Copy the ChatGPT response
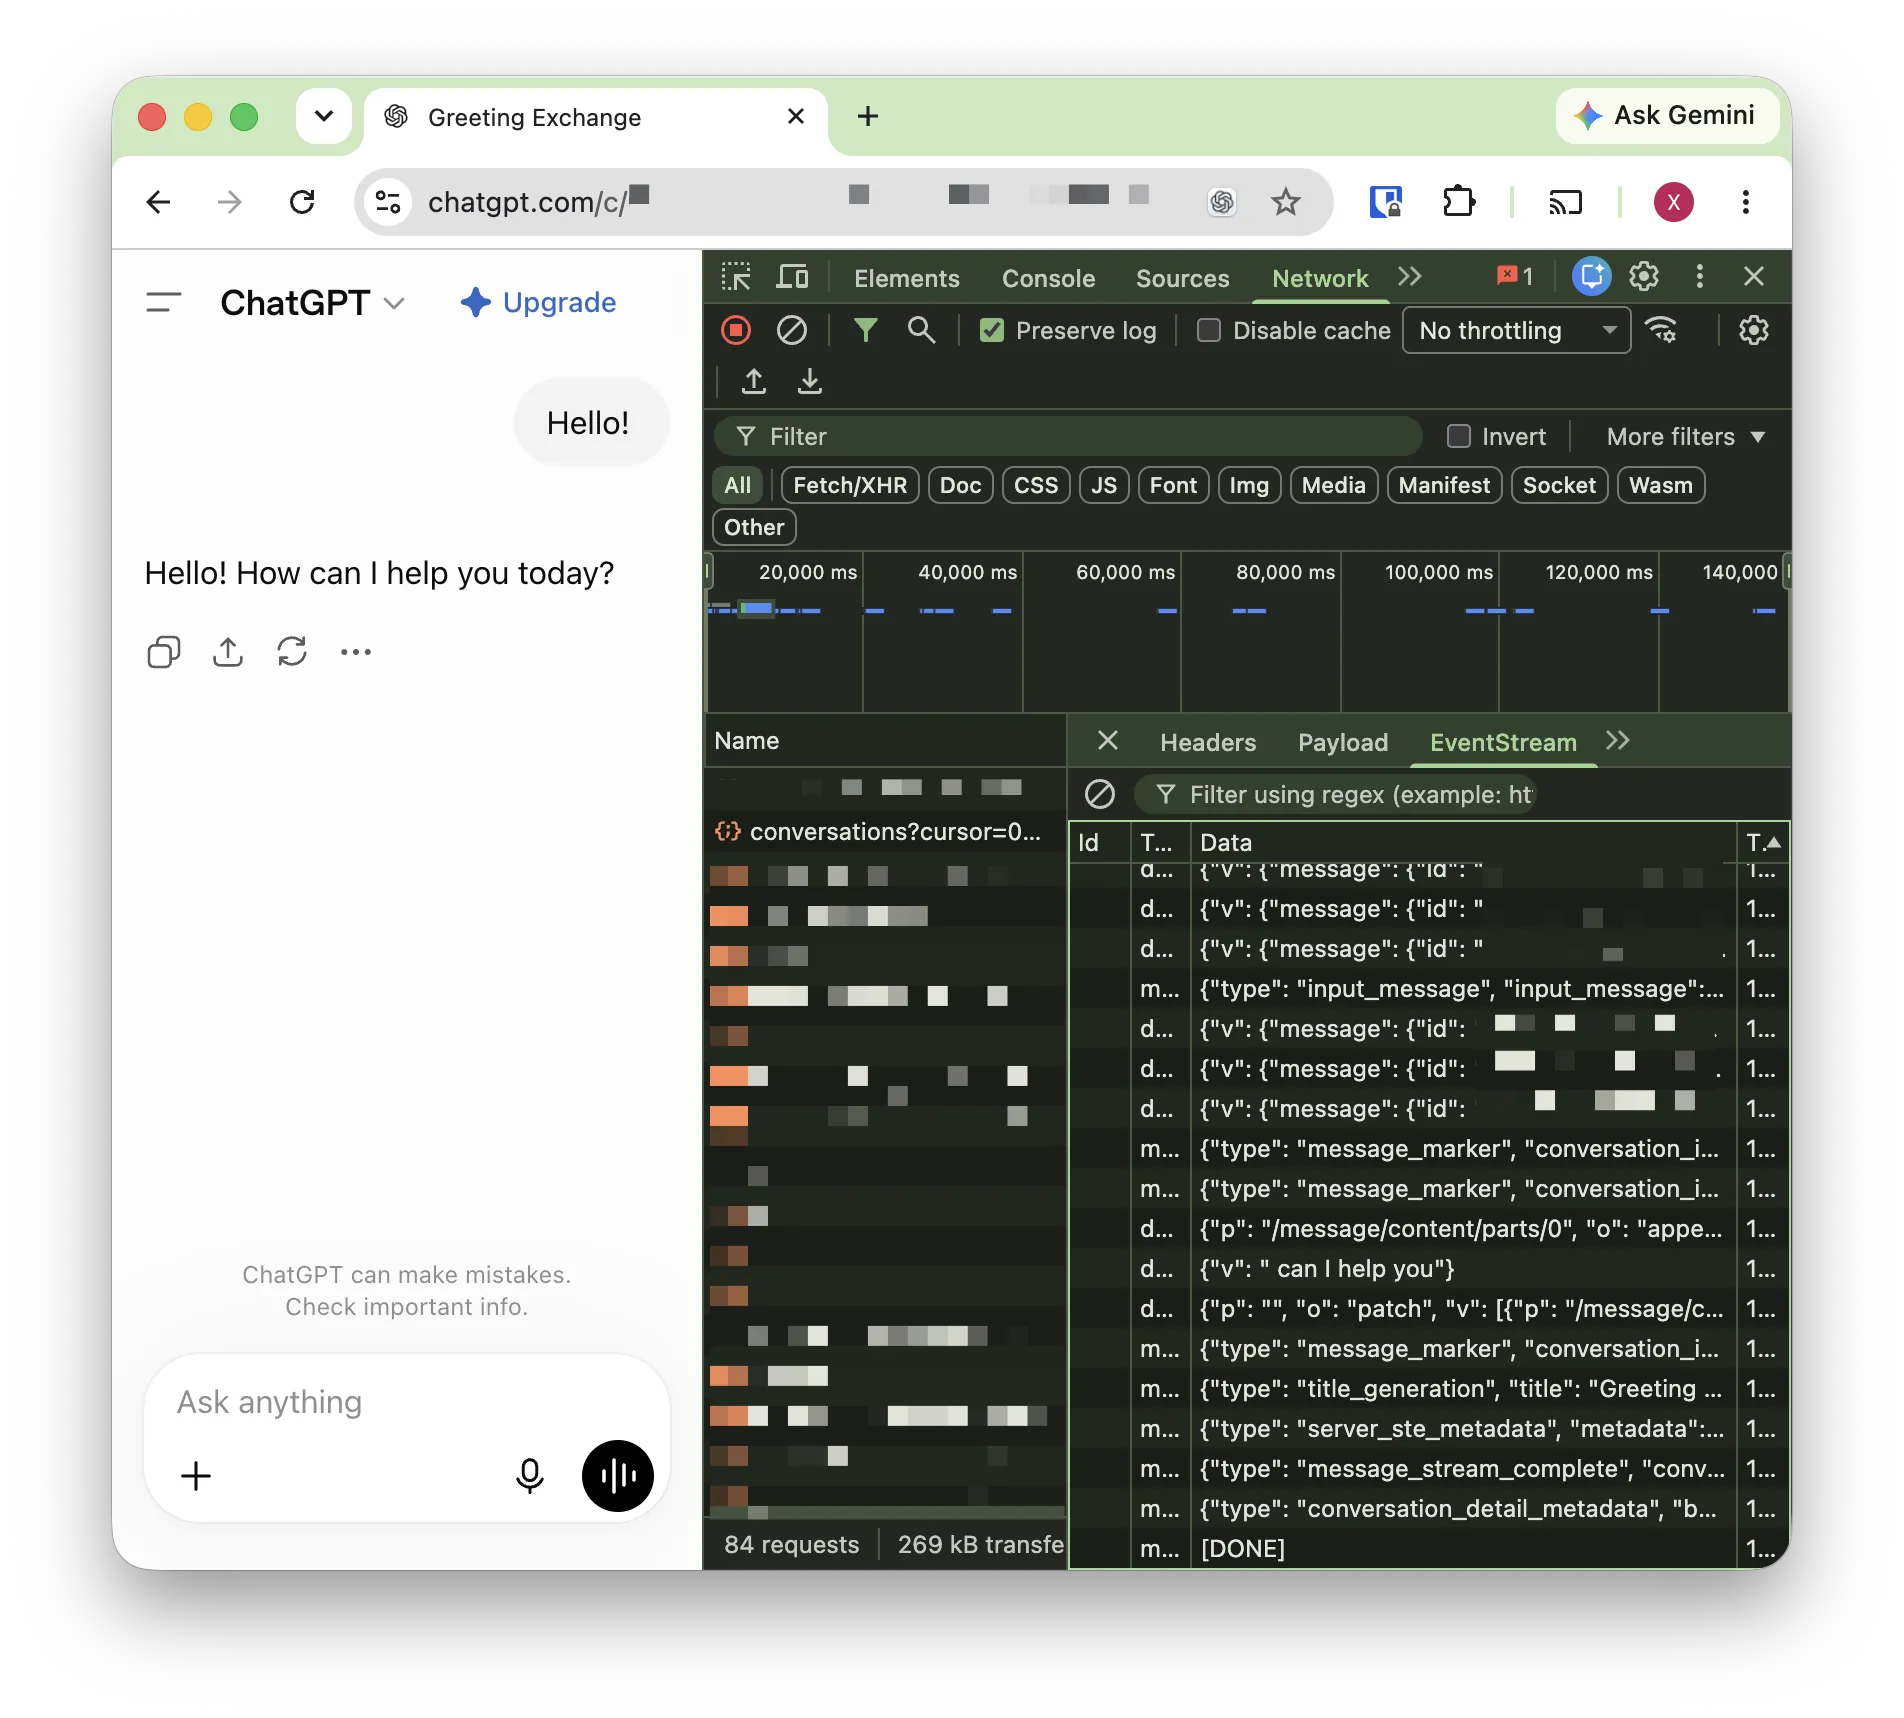Image resolution: width=1904 pixels, height=1718 pixels. click(x=164, y=652)
